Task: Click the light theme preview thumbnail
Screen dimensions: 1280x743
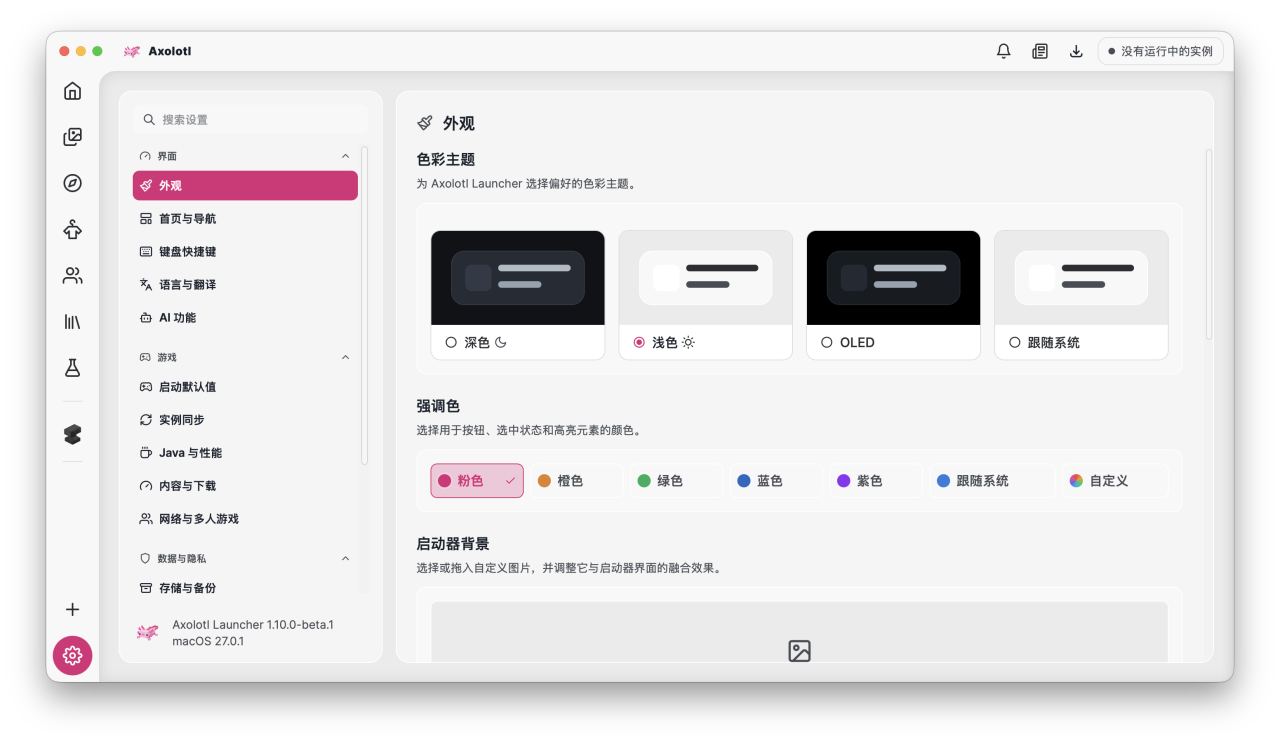Action: [706, 278]
